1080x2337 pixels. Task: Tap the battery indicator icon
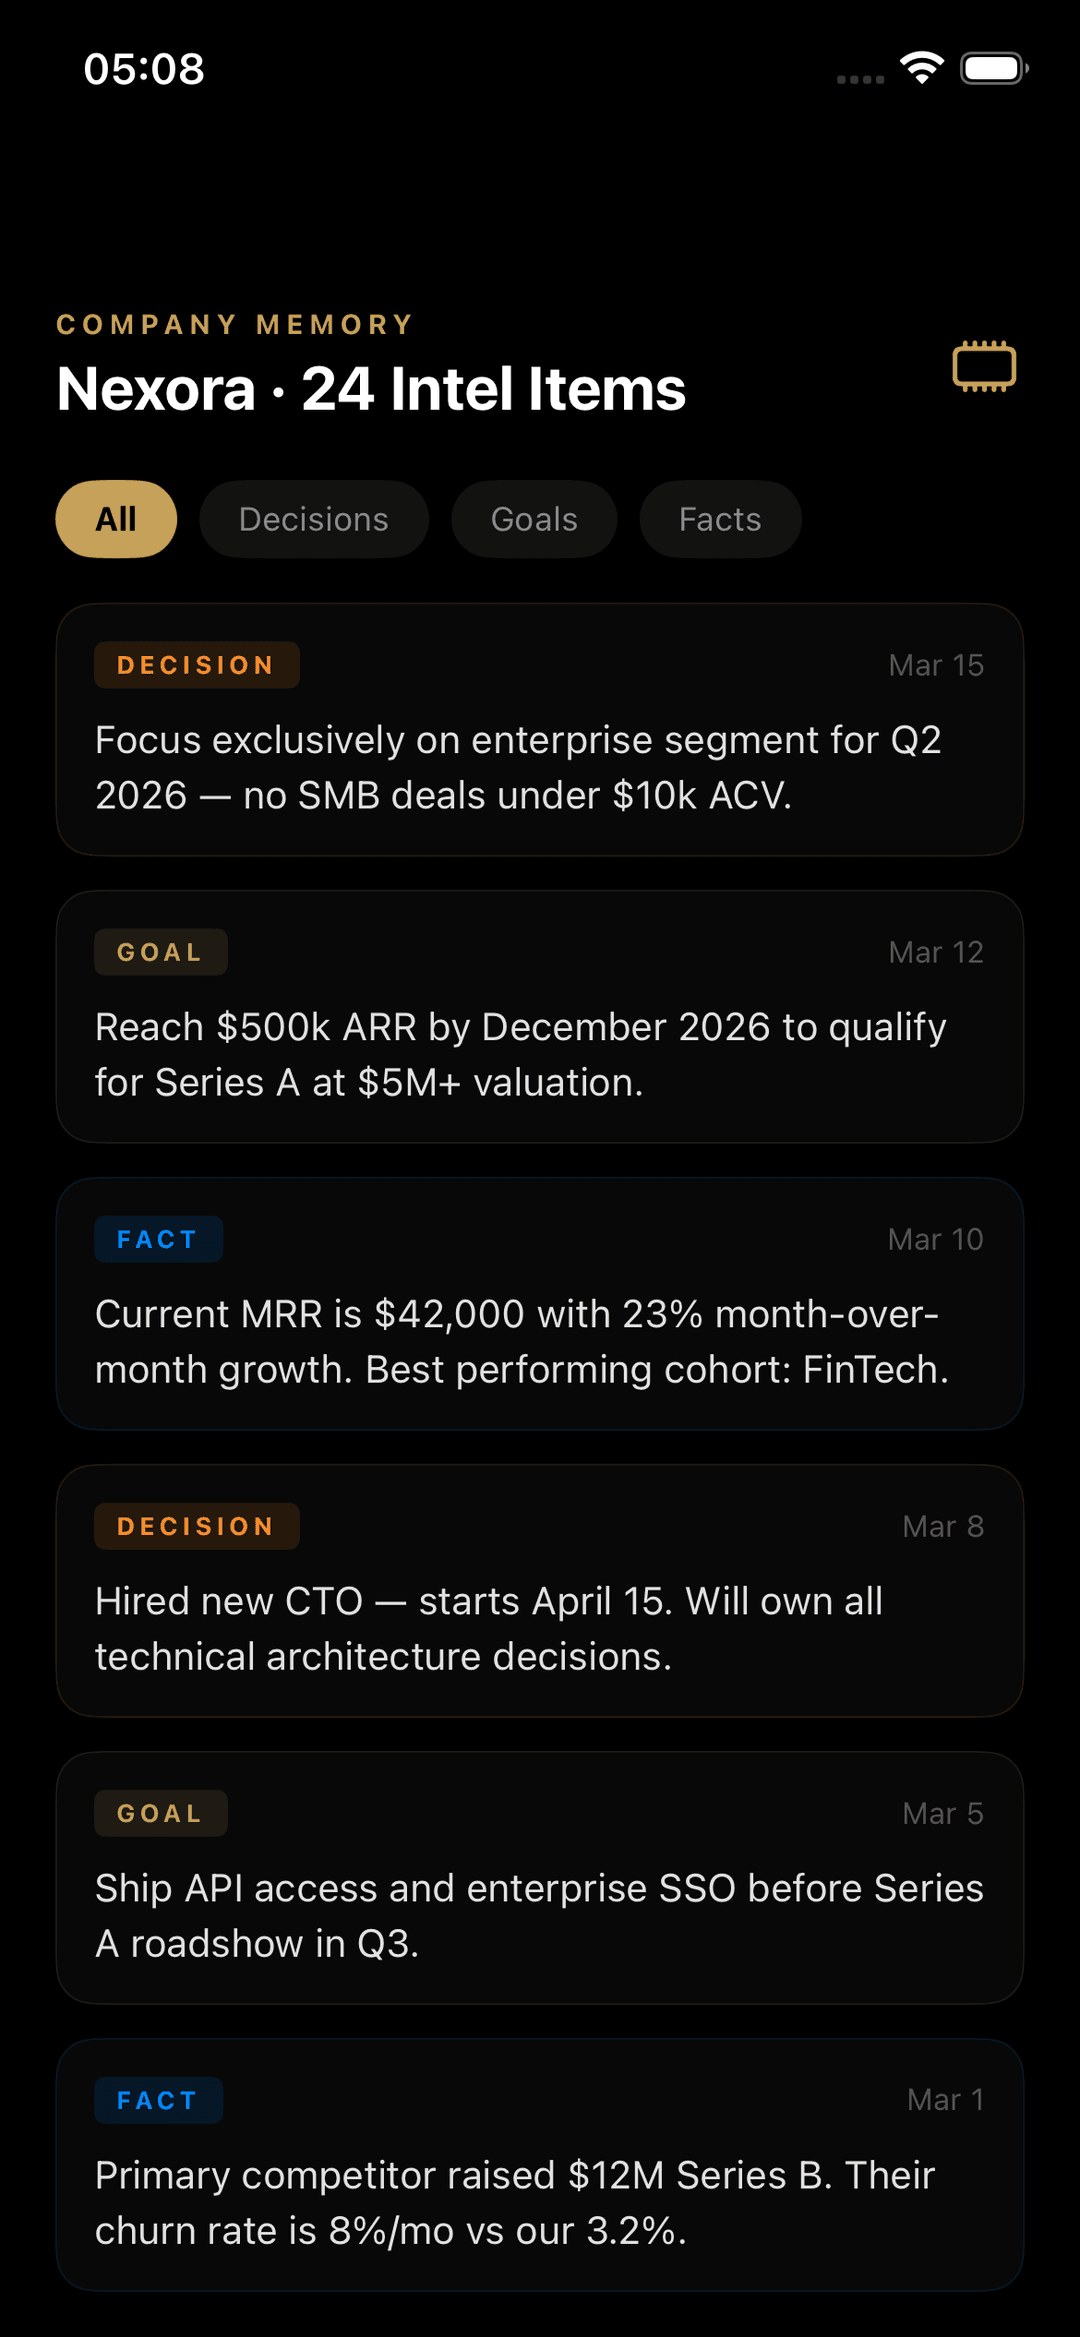(994, 68)
